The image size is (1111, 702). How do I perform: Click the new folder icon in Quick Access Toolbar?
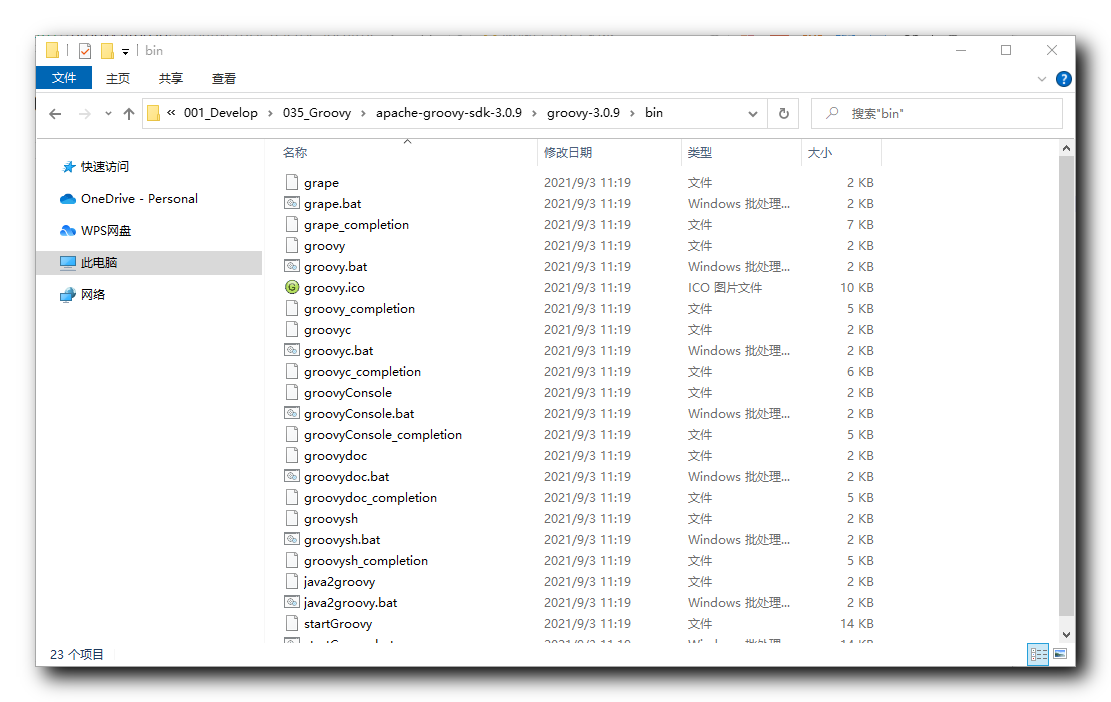(x=107, y=51)
